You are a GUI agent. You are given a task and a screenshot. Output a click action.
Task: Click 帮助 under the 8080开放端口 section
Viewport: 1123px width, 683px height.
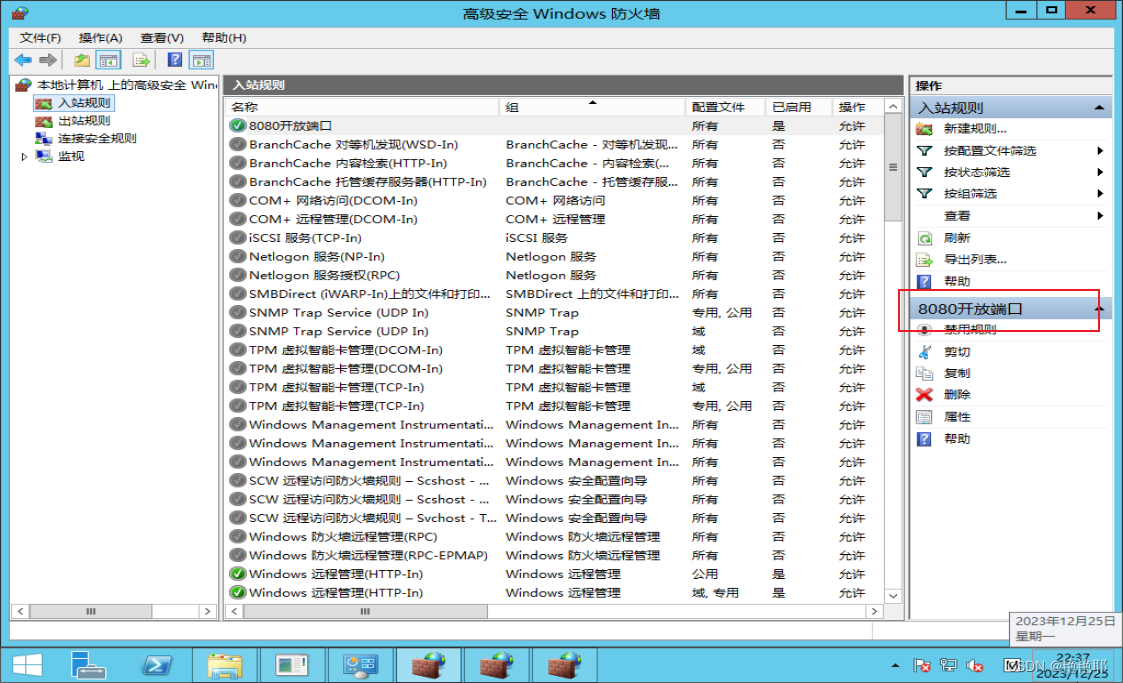957,439
